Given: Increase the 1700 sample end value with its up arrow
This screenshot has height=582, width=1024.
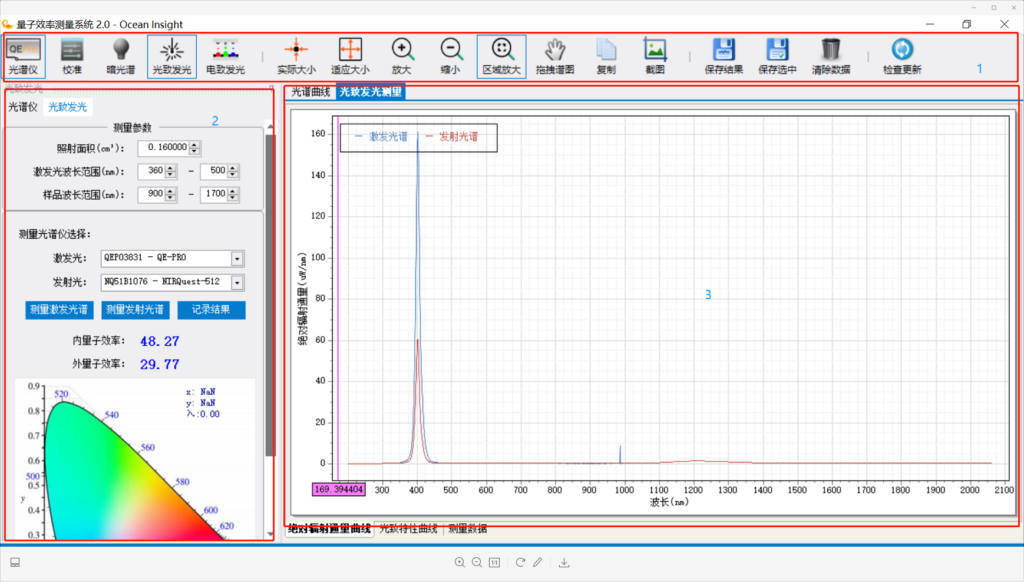Looking at the screenshot, I should 233,191.
